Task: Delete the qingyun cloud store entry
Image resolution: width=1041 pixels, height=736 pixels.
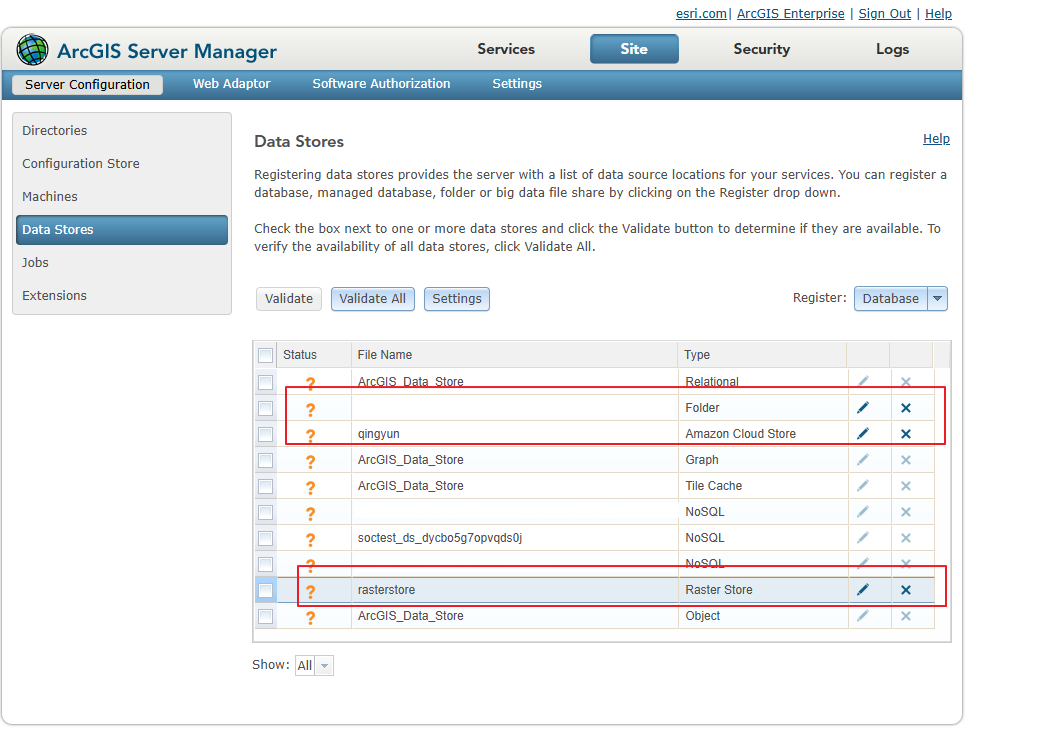Action: click(x=906, y=433)
